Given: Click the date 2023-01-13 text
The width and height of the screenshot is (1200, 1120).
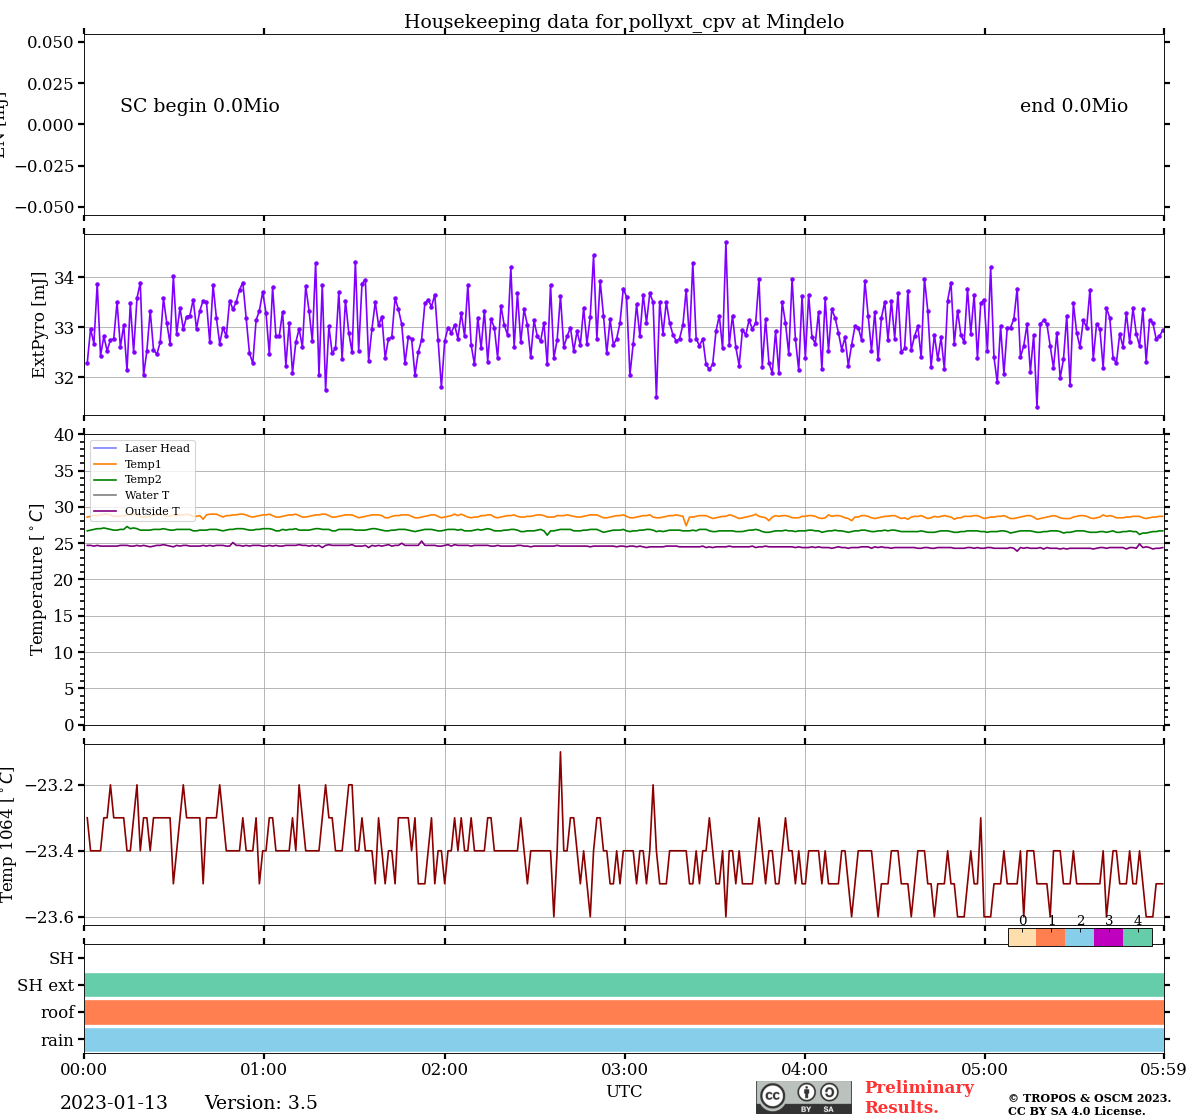Looking at the screenshot, I should tap(114, 1103).
